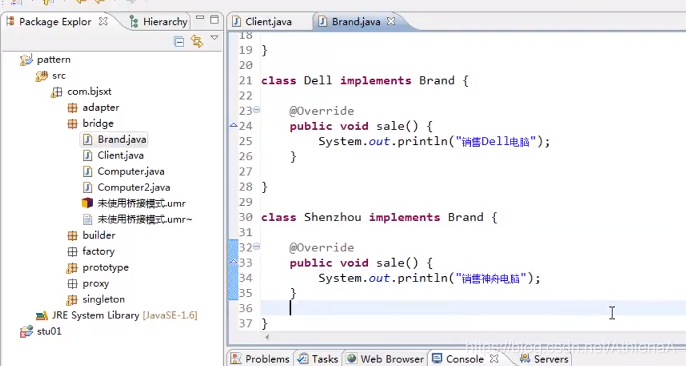
Task: Open Client.java in the package tree
Action: click(x=120, y=155)
